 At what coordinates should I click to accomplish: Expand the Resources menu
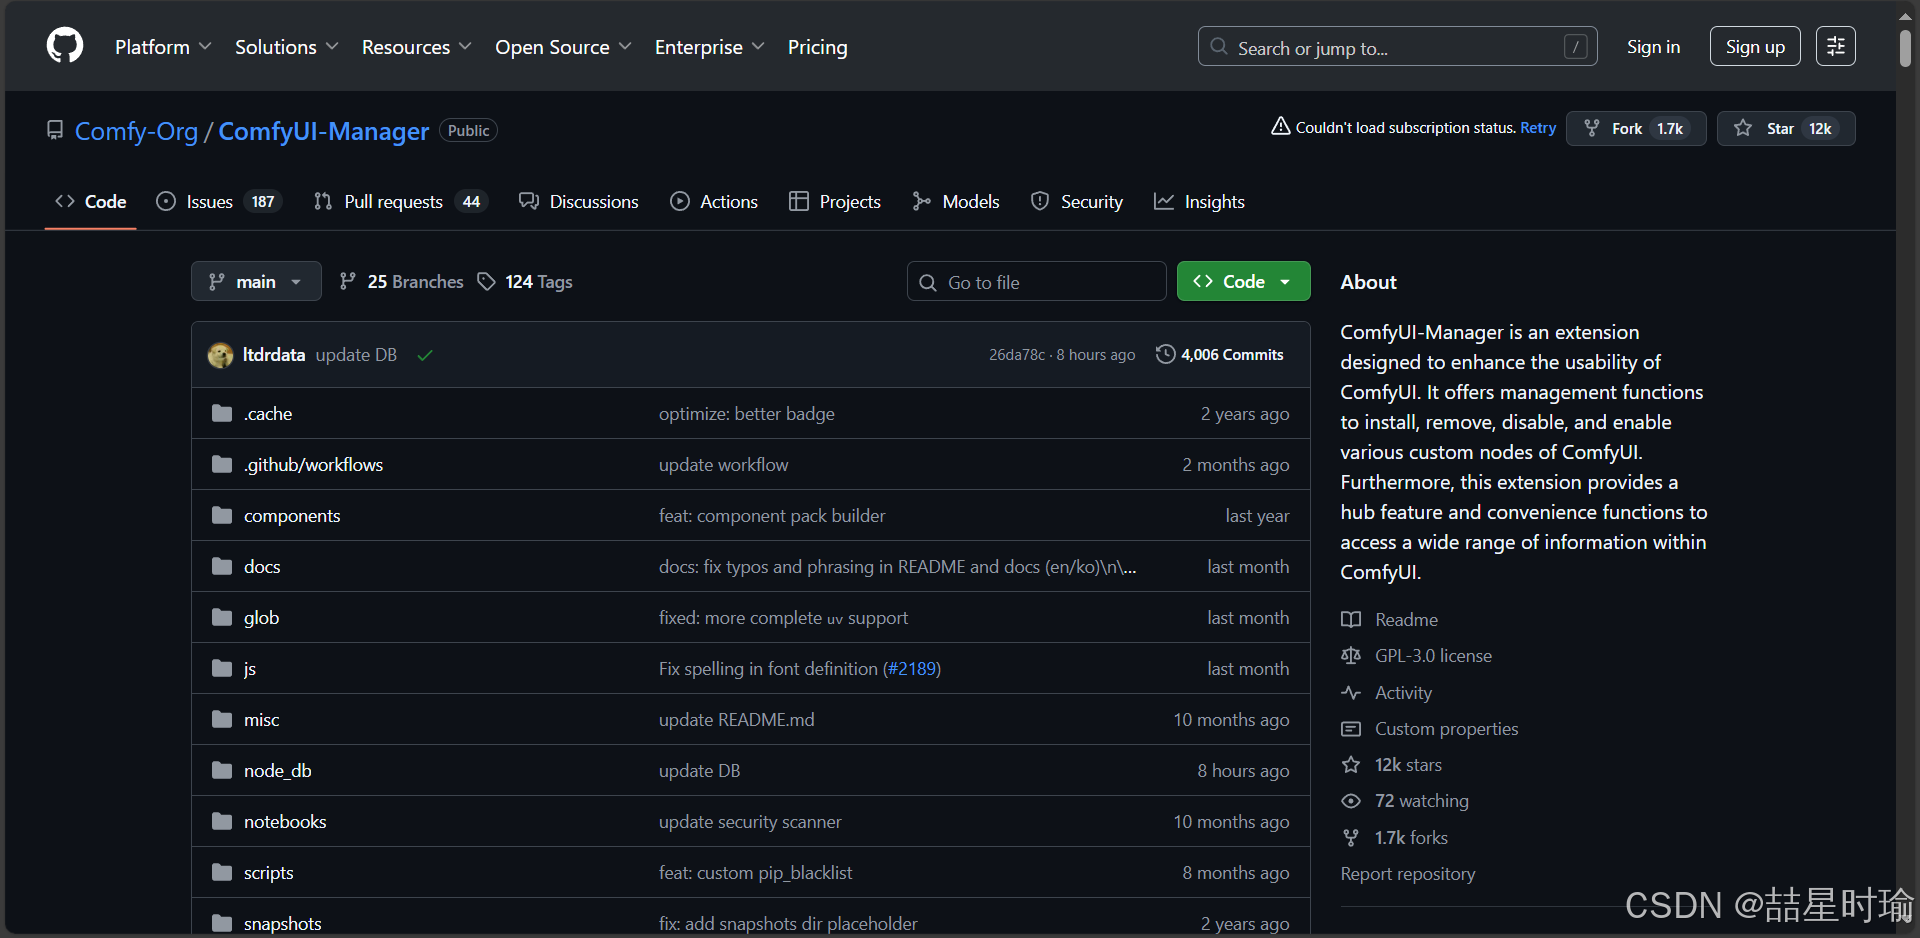(416, 47)
